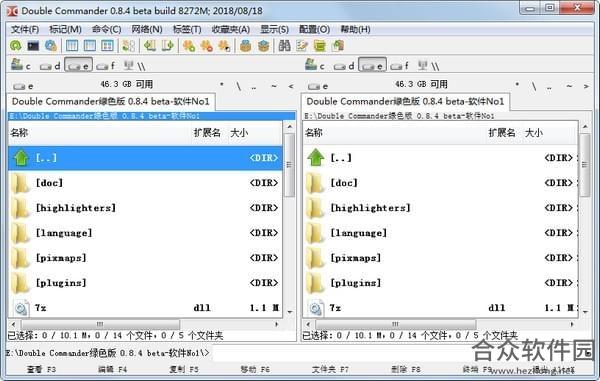600x381 pixels.
Task: Open network \\ in right drive bar
Action: 429,66
